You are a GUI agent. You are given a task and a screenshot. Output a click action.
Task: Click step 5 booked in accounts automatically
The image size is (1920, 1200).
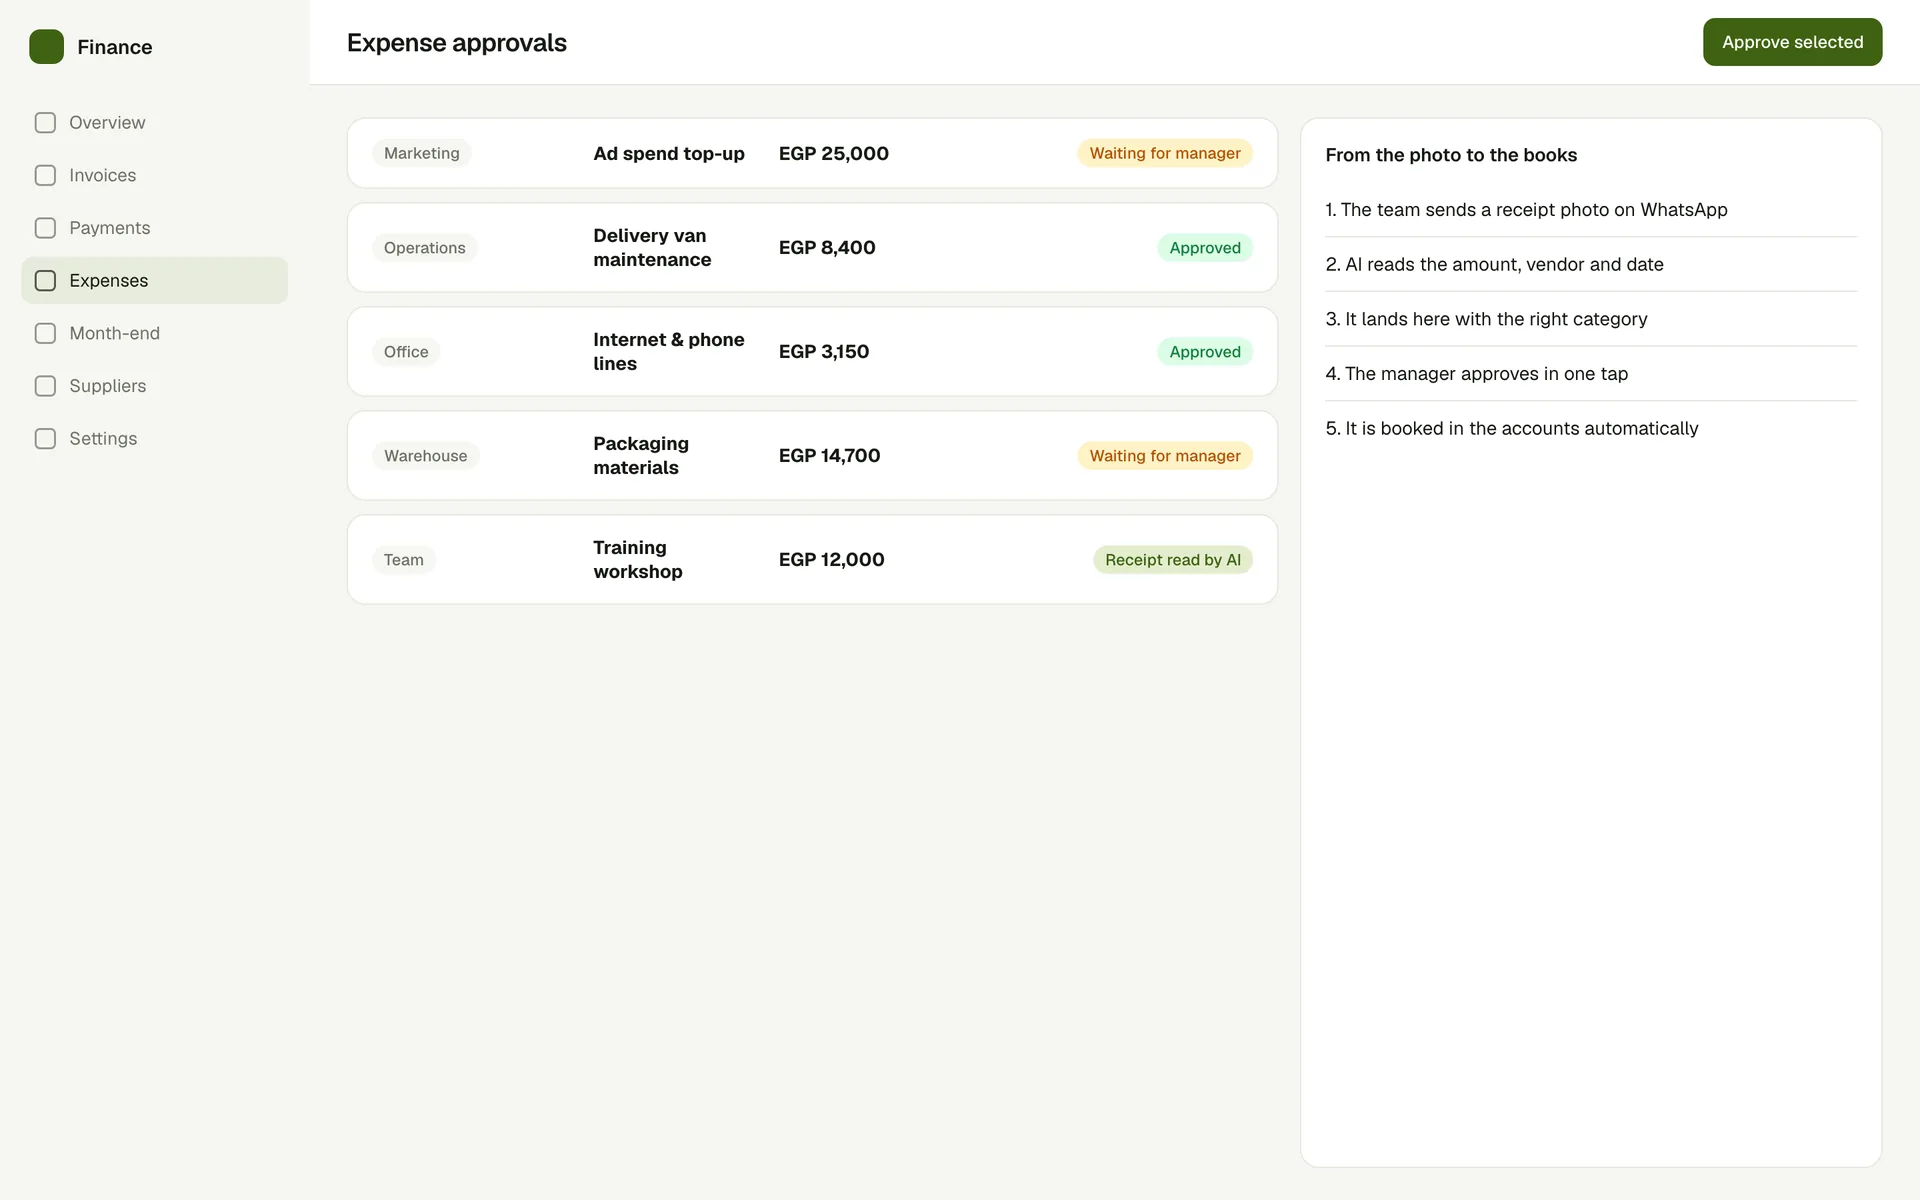tap(1512, 429)
